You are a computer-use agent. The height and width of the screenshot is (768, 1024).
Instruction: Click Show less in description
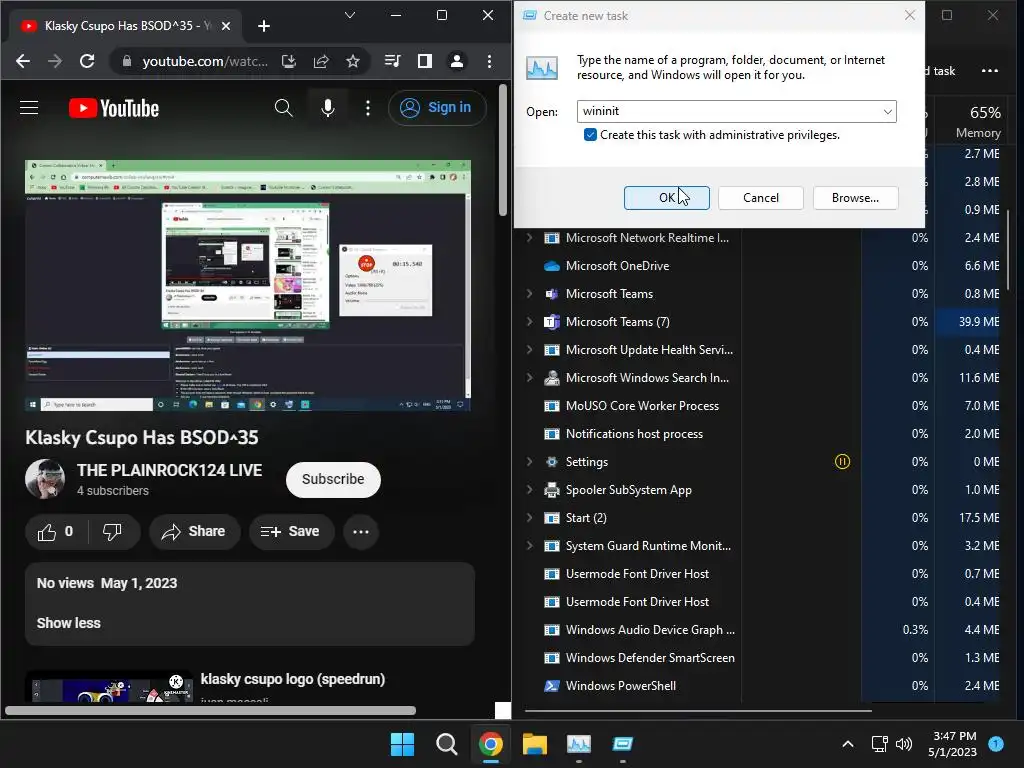tap(69, 623)
